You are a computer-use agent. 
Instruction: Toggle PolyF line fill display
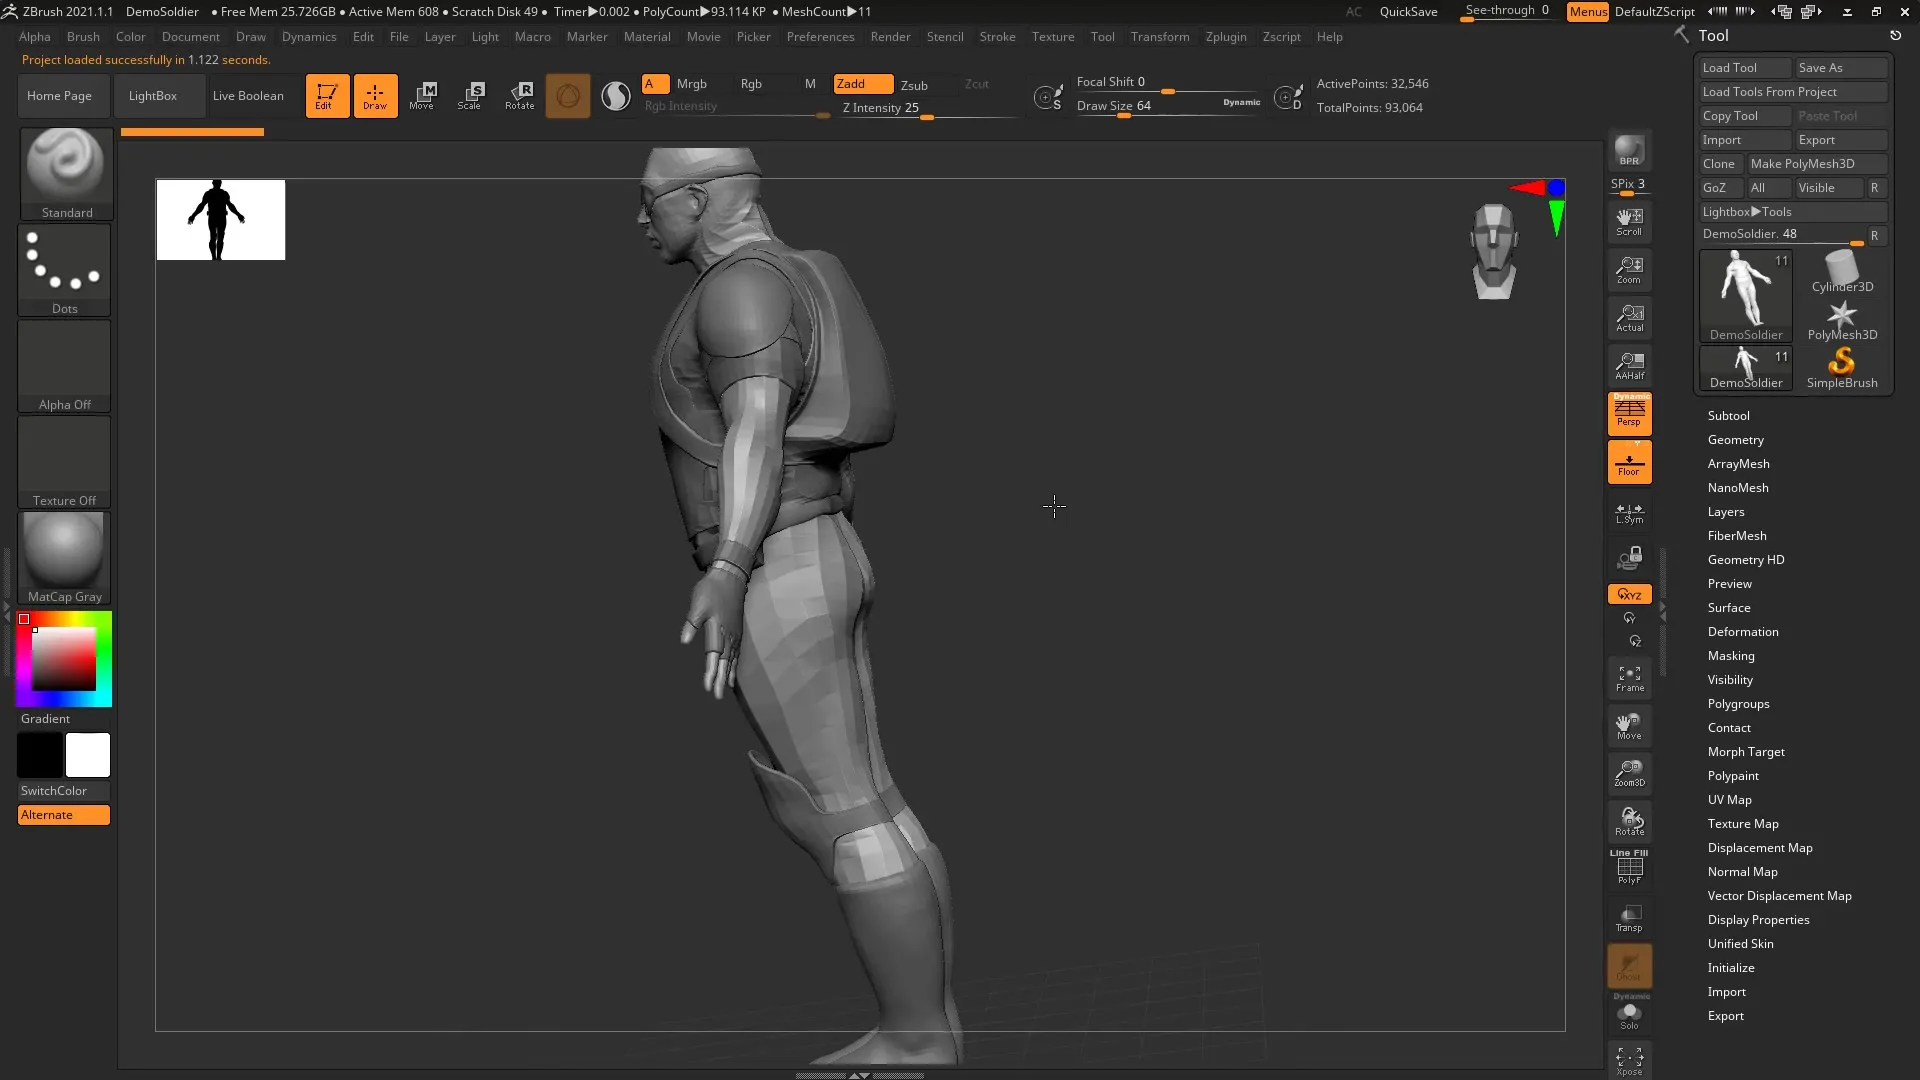tap(1629, 867)
